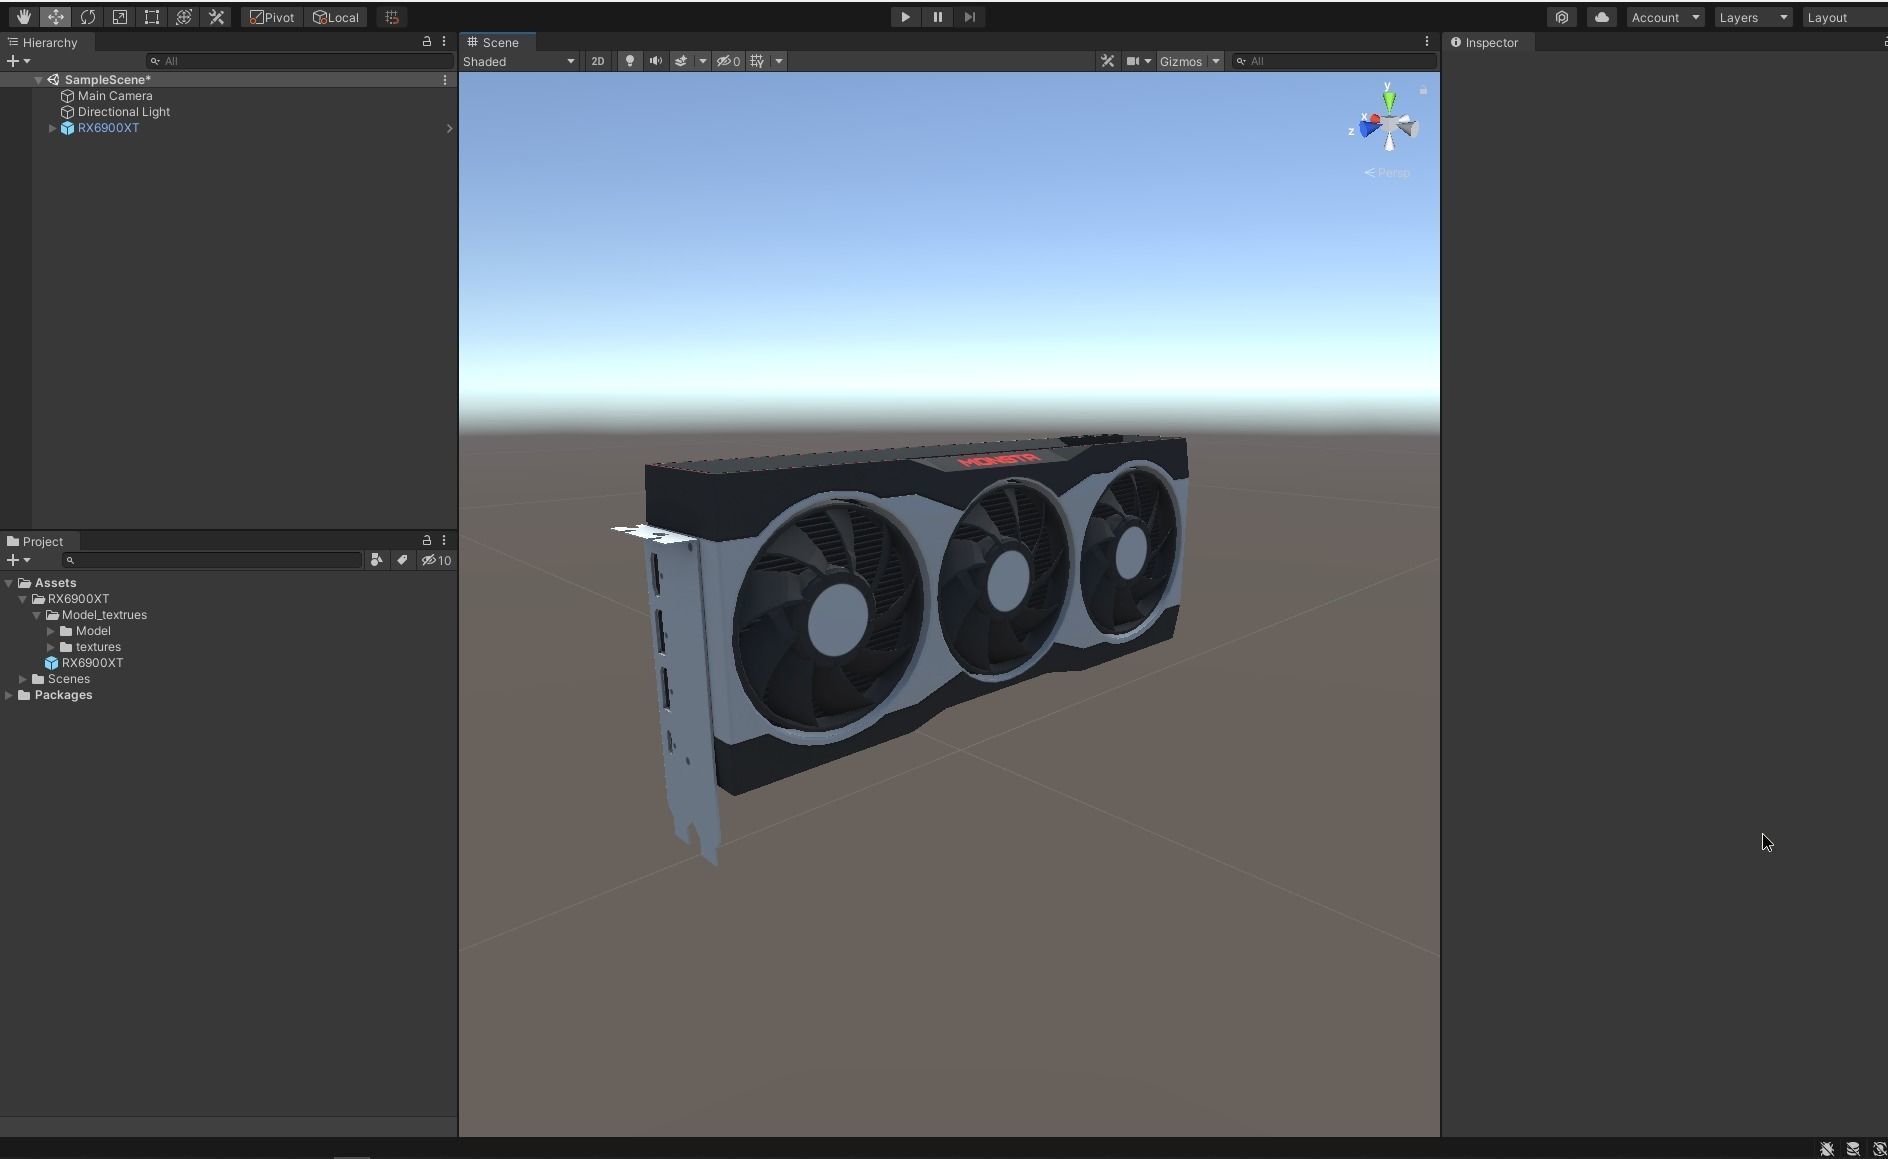
Task: Open Project panel options menu
Action: point(444,540)
